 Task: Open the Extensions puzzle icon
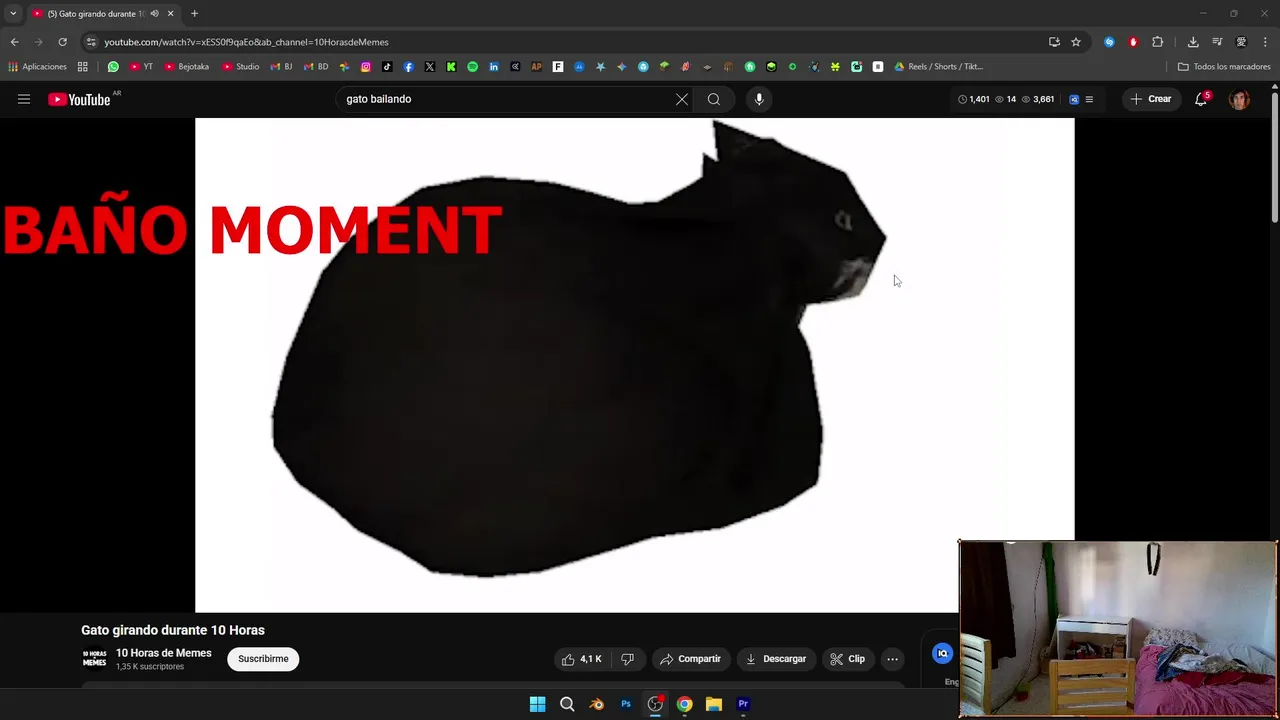1157,42
